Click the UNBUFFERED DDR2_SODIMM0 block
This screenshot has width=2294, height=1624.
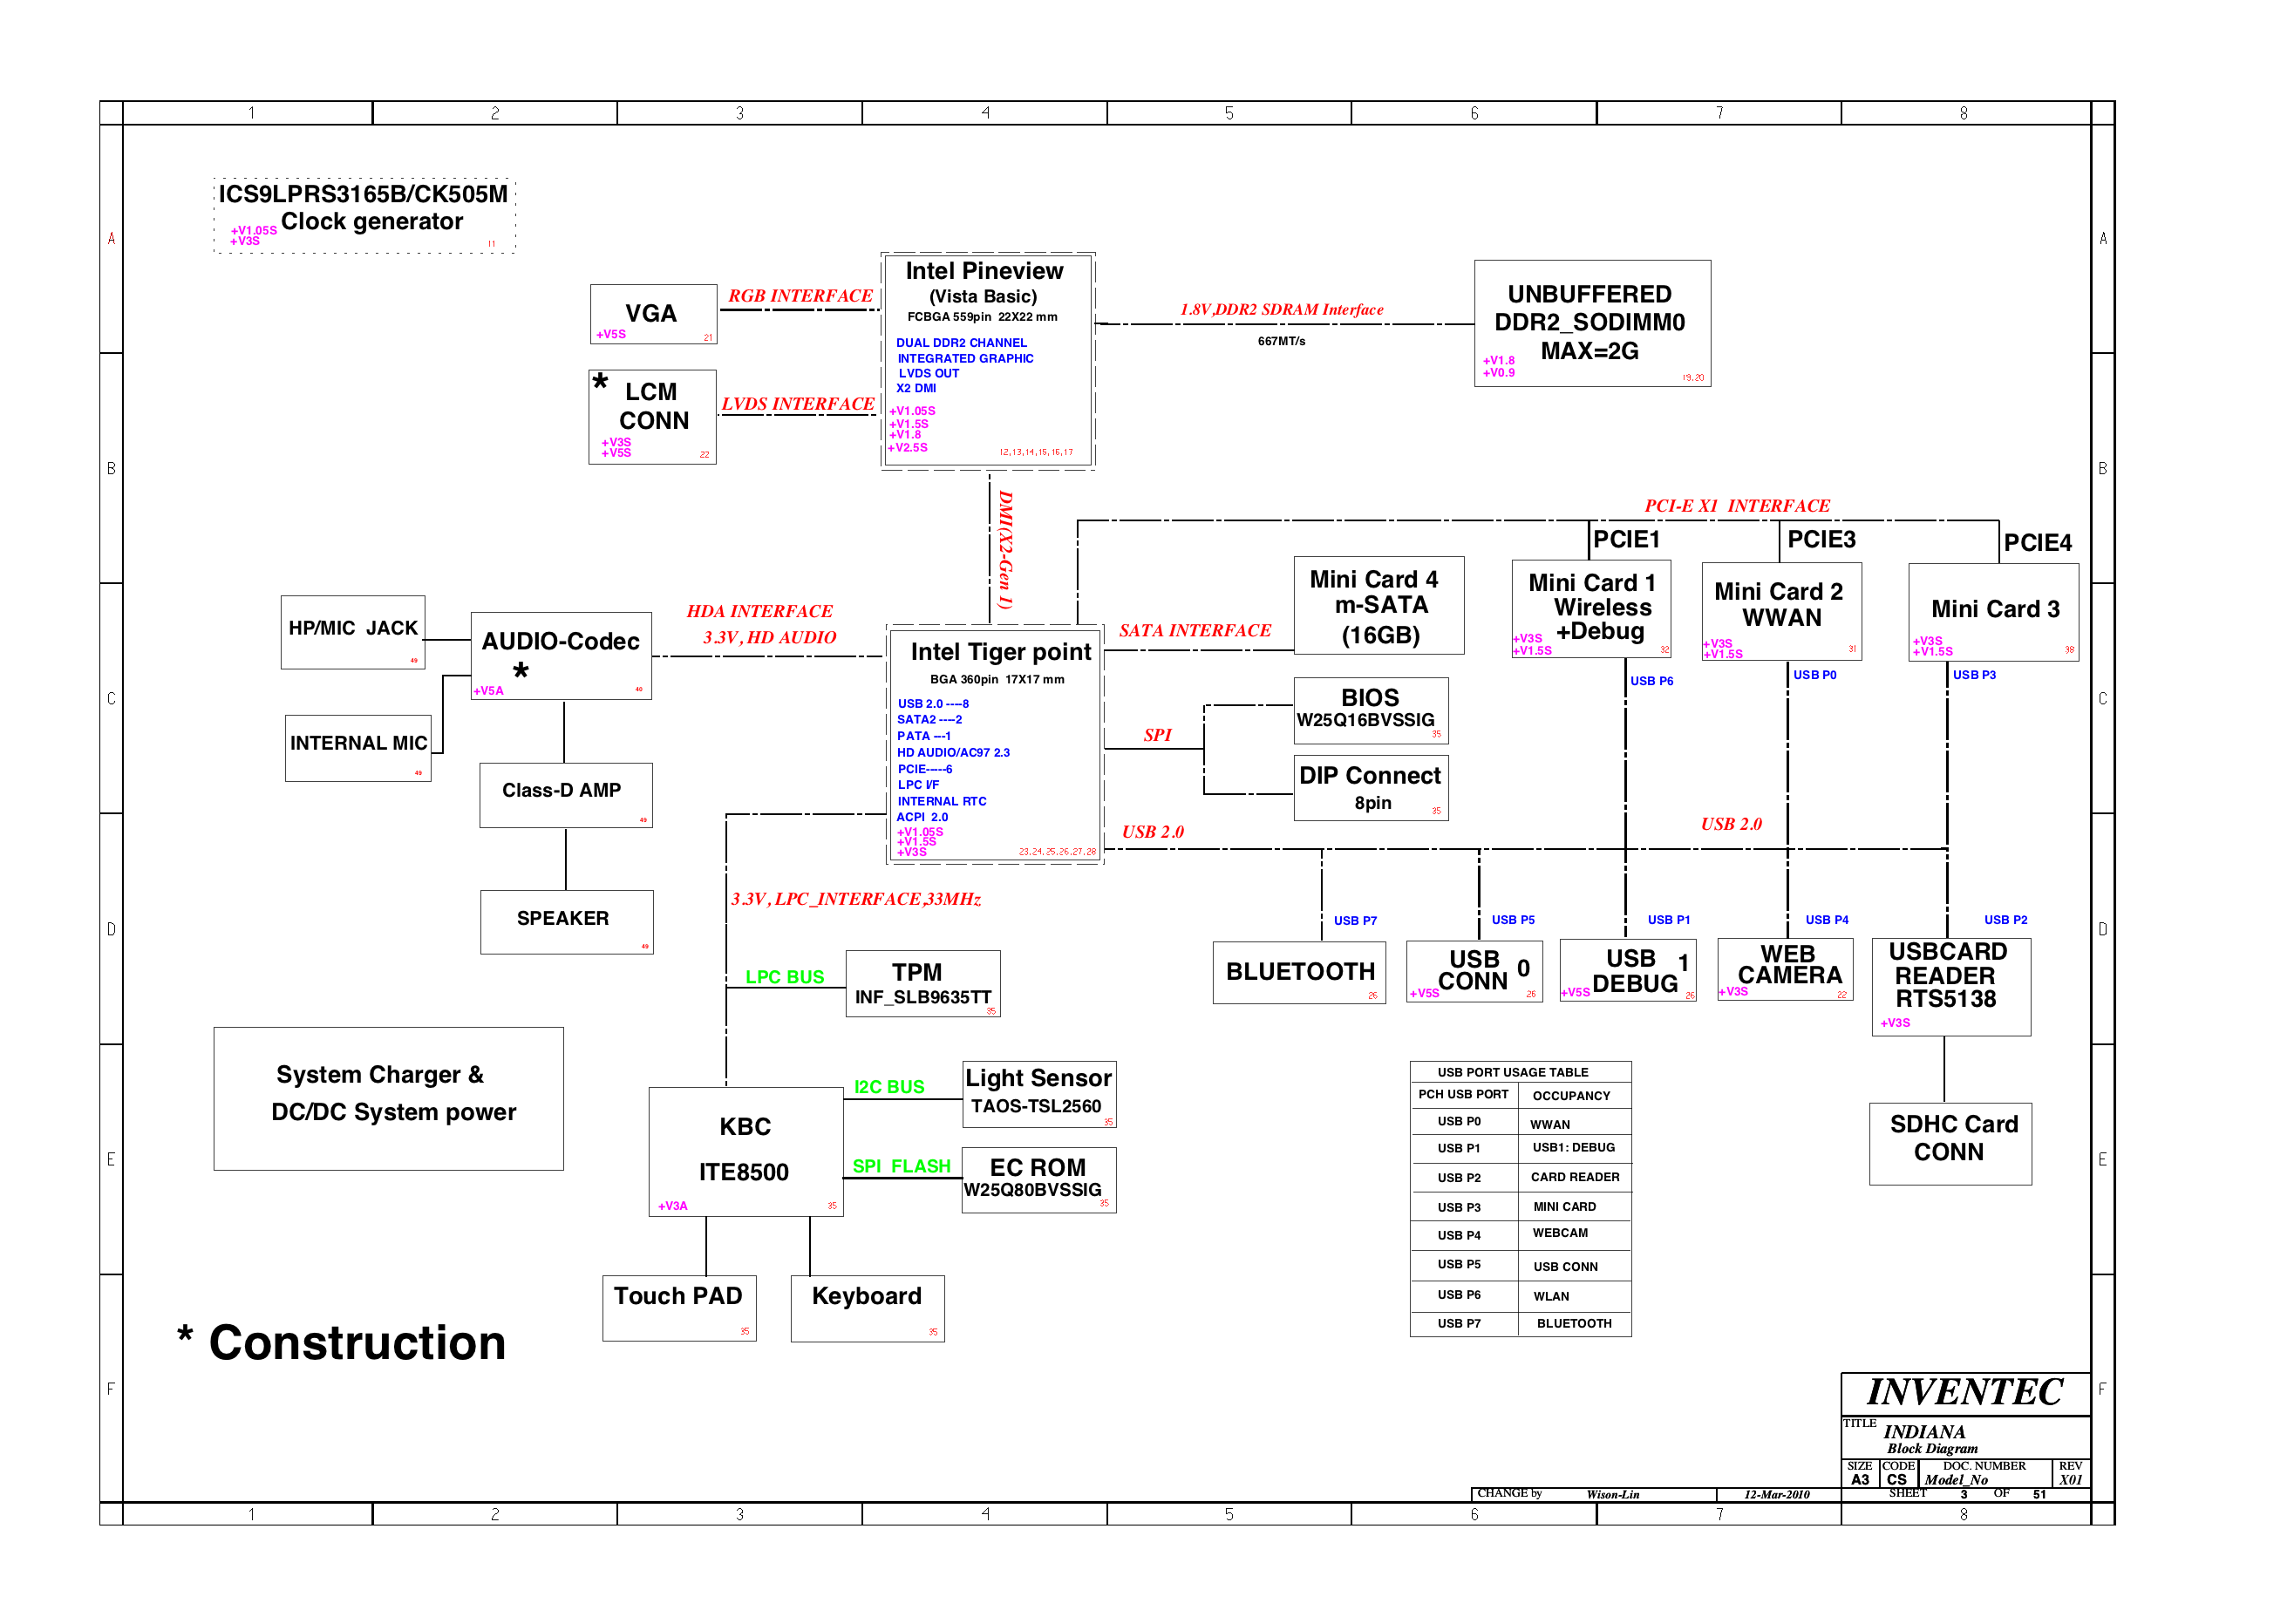pos(1592,323)
